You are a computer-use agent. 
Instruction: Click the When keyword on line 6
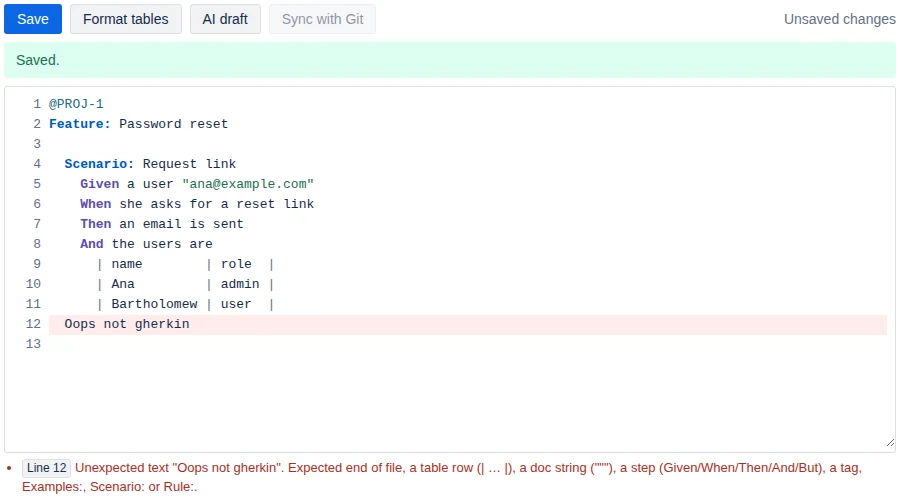coord(96,204)
